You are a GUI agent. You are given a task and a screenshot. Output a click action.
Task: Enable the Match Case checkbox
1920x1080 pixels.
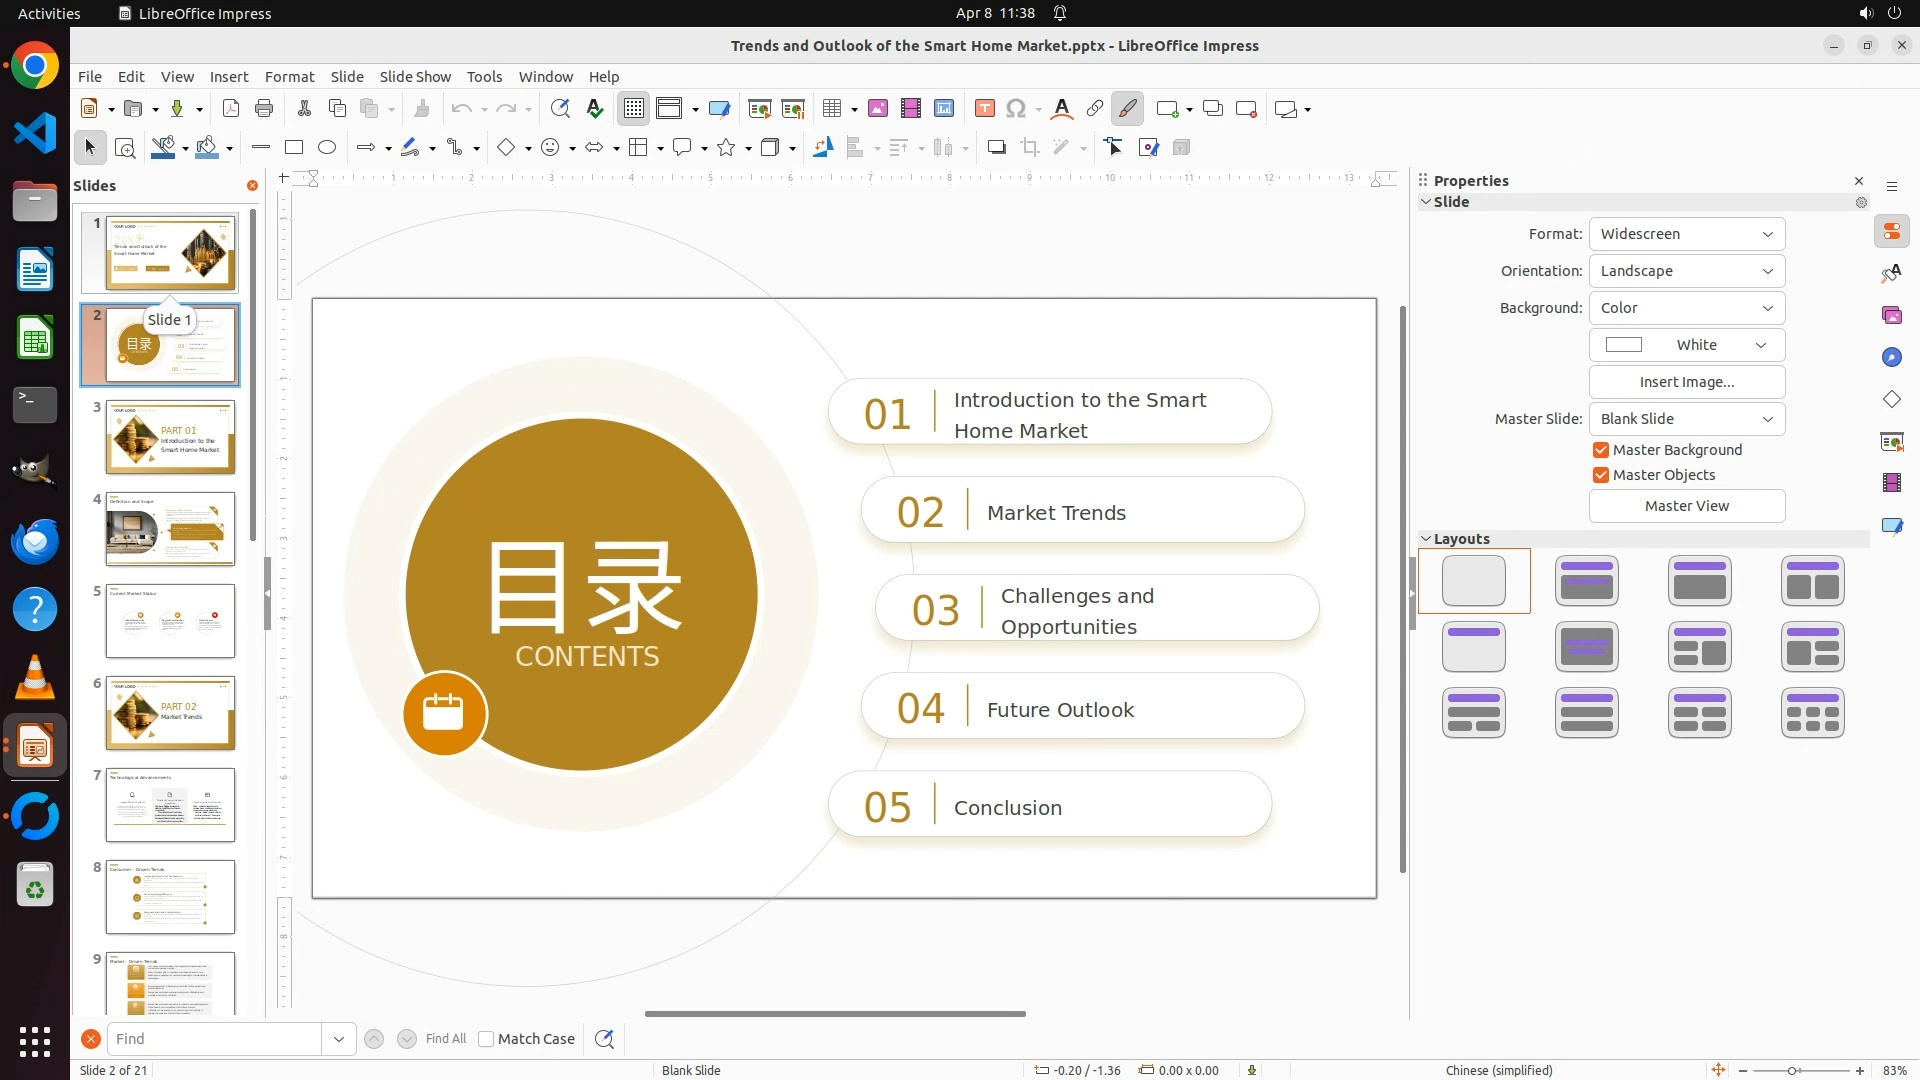pos(486,1039)
